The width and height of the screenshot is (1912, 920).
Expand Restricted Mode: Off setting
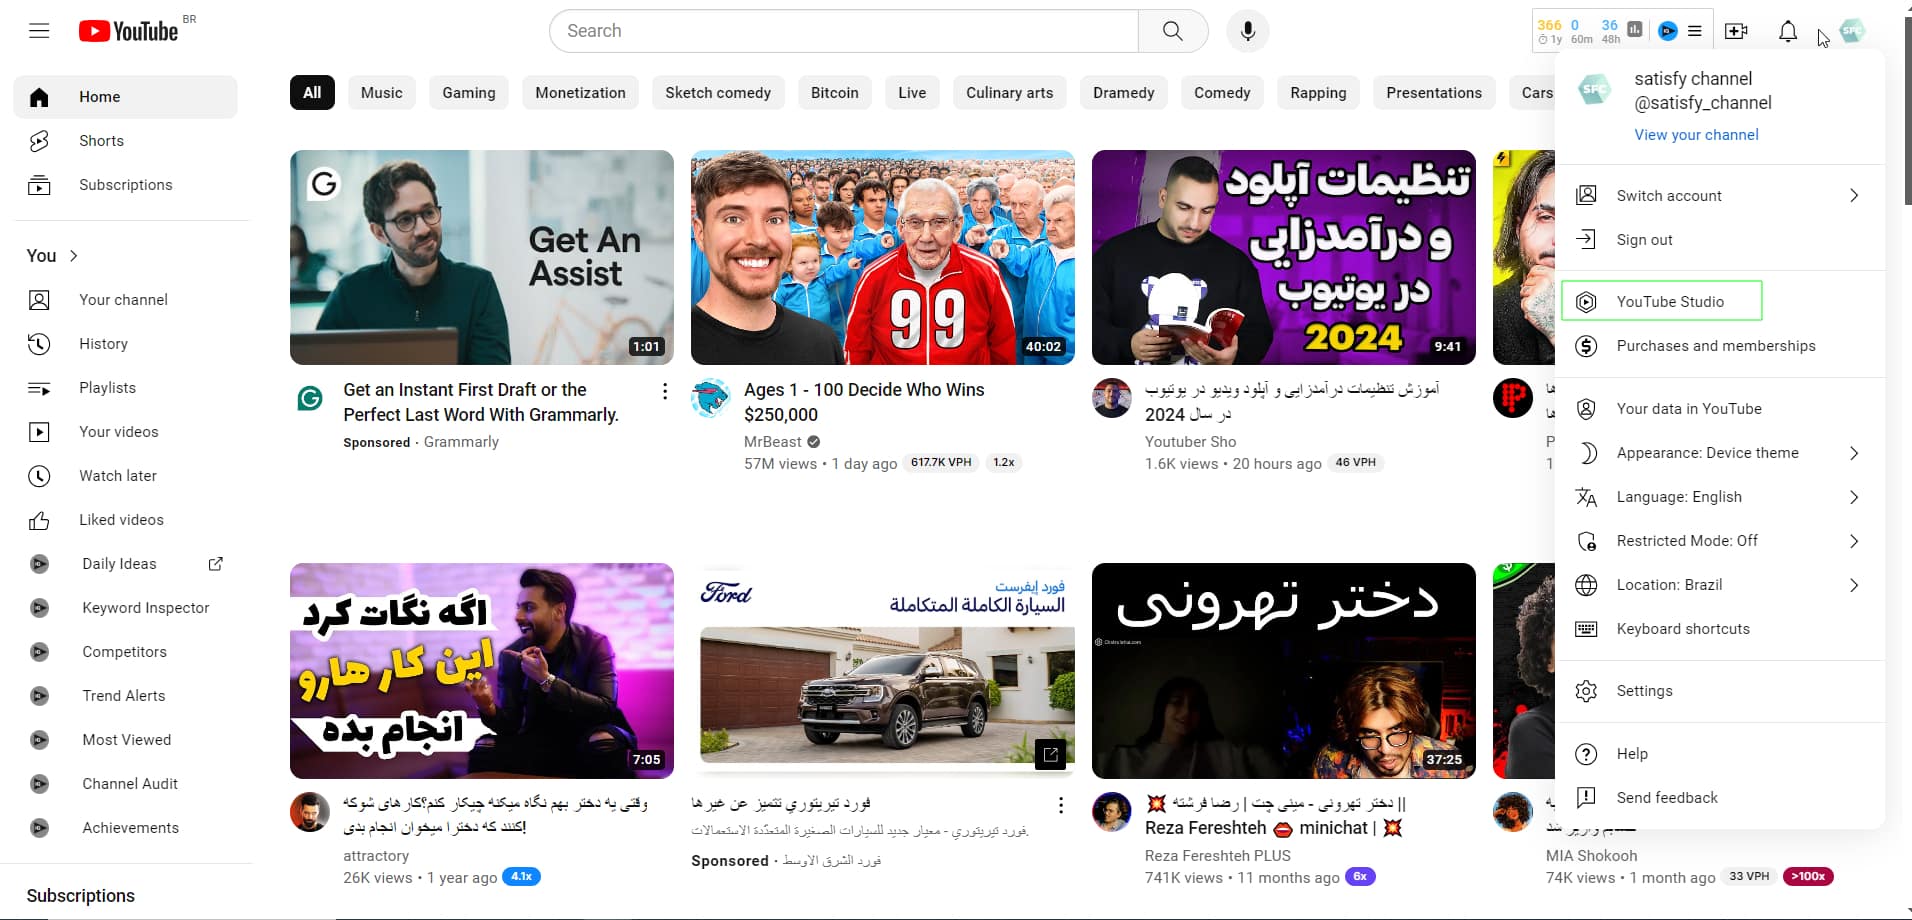click(1718, 541)
